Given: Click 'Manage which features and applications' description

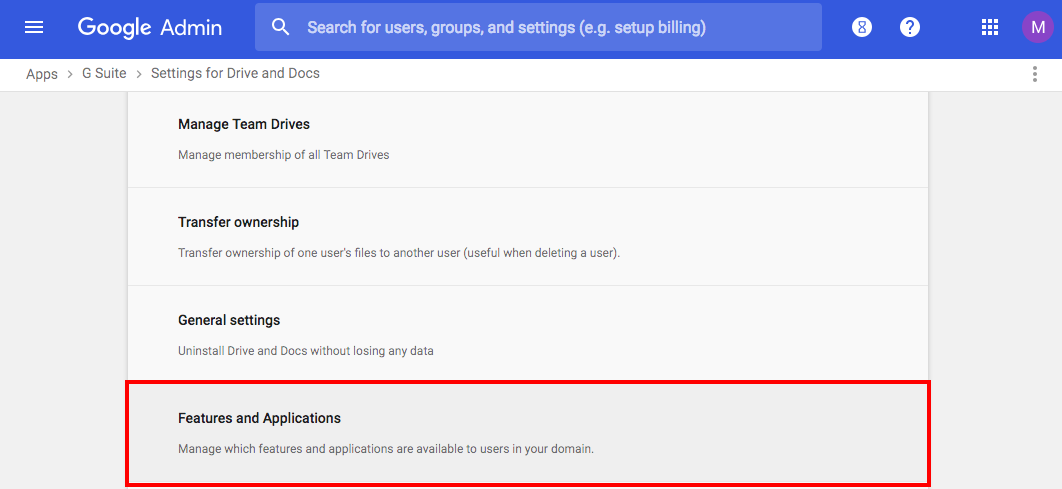Looking at the screenshot, I should coord(386,448).
